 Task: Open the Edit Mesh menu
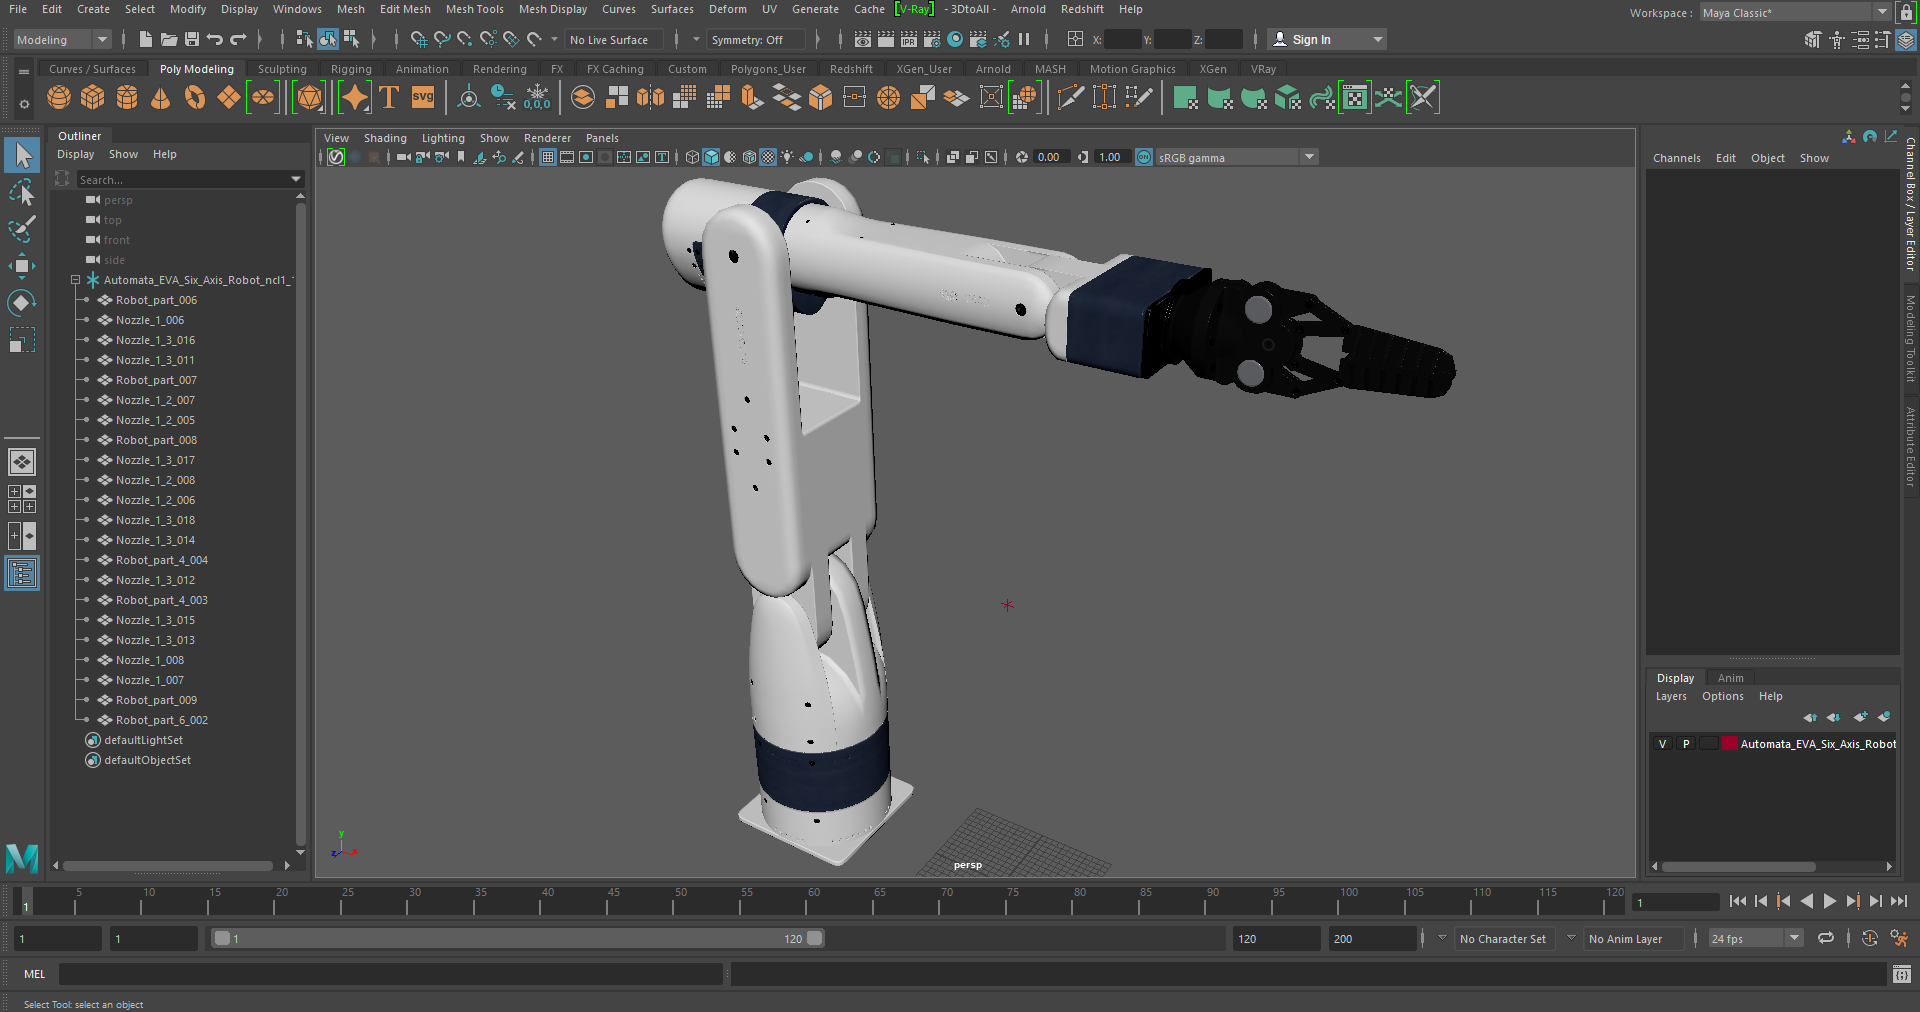pos(405,9)
